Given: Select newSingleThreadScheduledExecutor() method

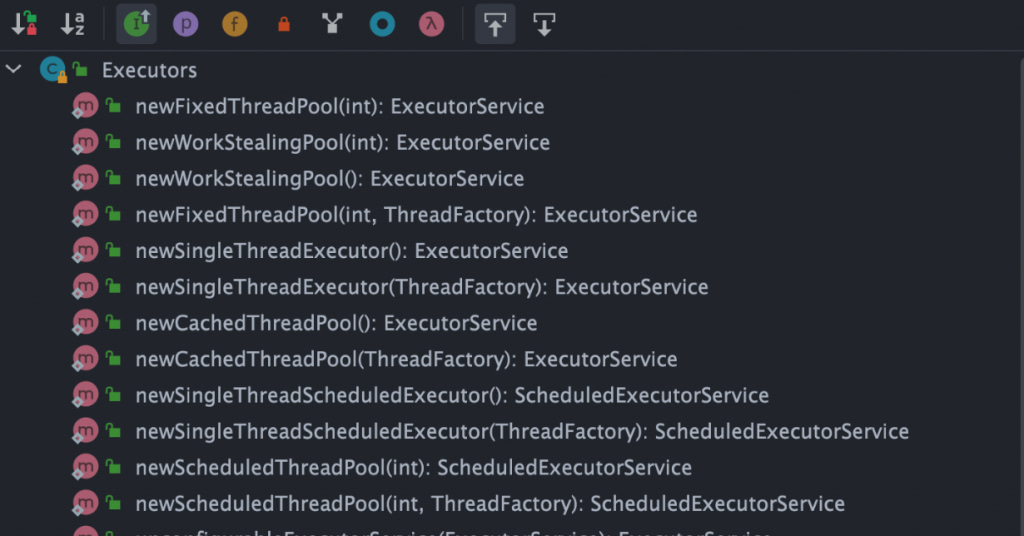Looking at the screenshot, I should (x=451, y=395).
